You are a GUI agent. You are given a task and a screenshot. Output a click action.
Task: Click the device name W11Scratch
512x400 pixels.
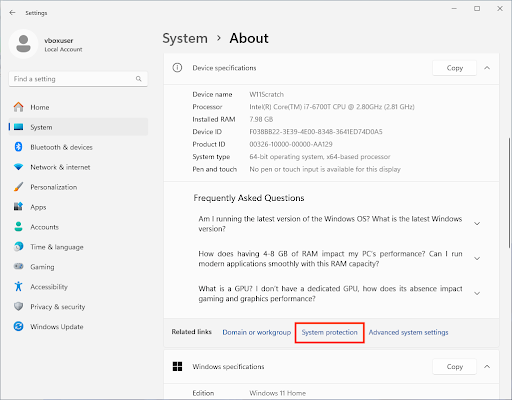pyautogui.click(x=267, y=94)
